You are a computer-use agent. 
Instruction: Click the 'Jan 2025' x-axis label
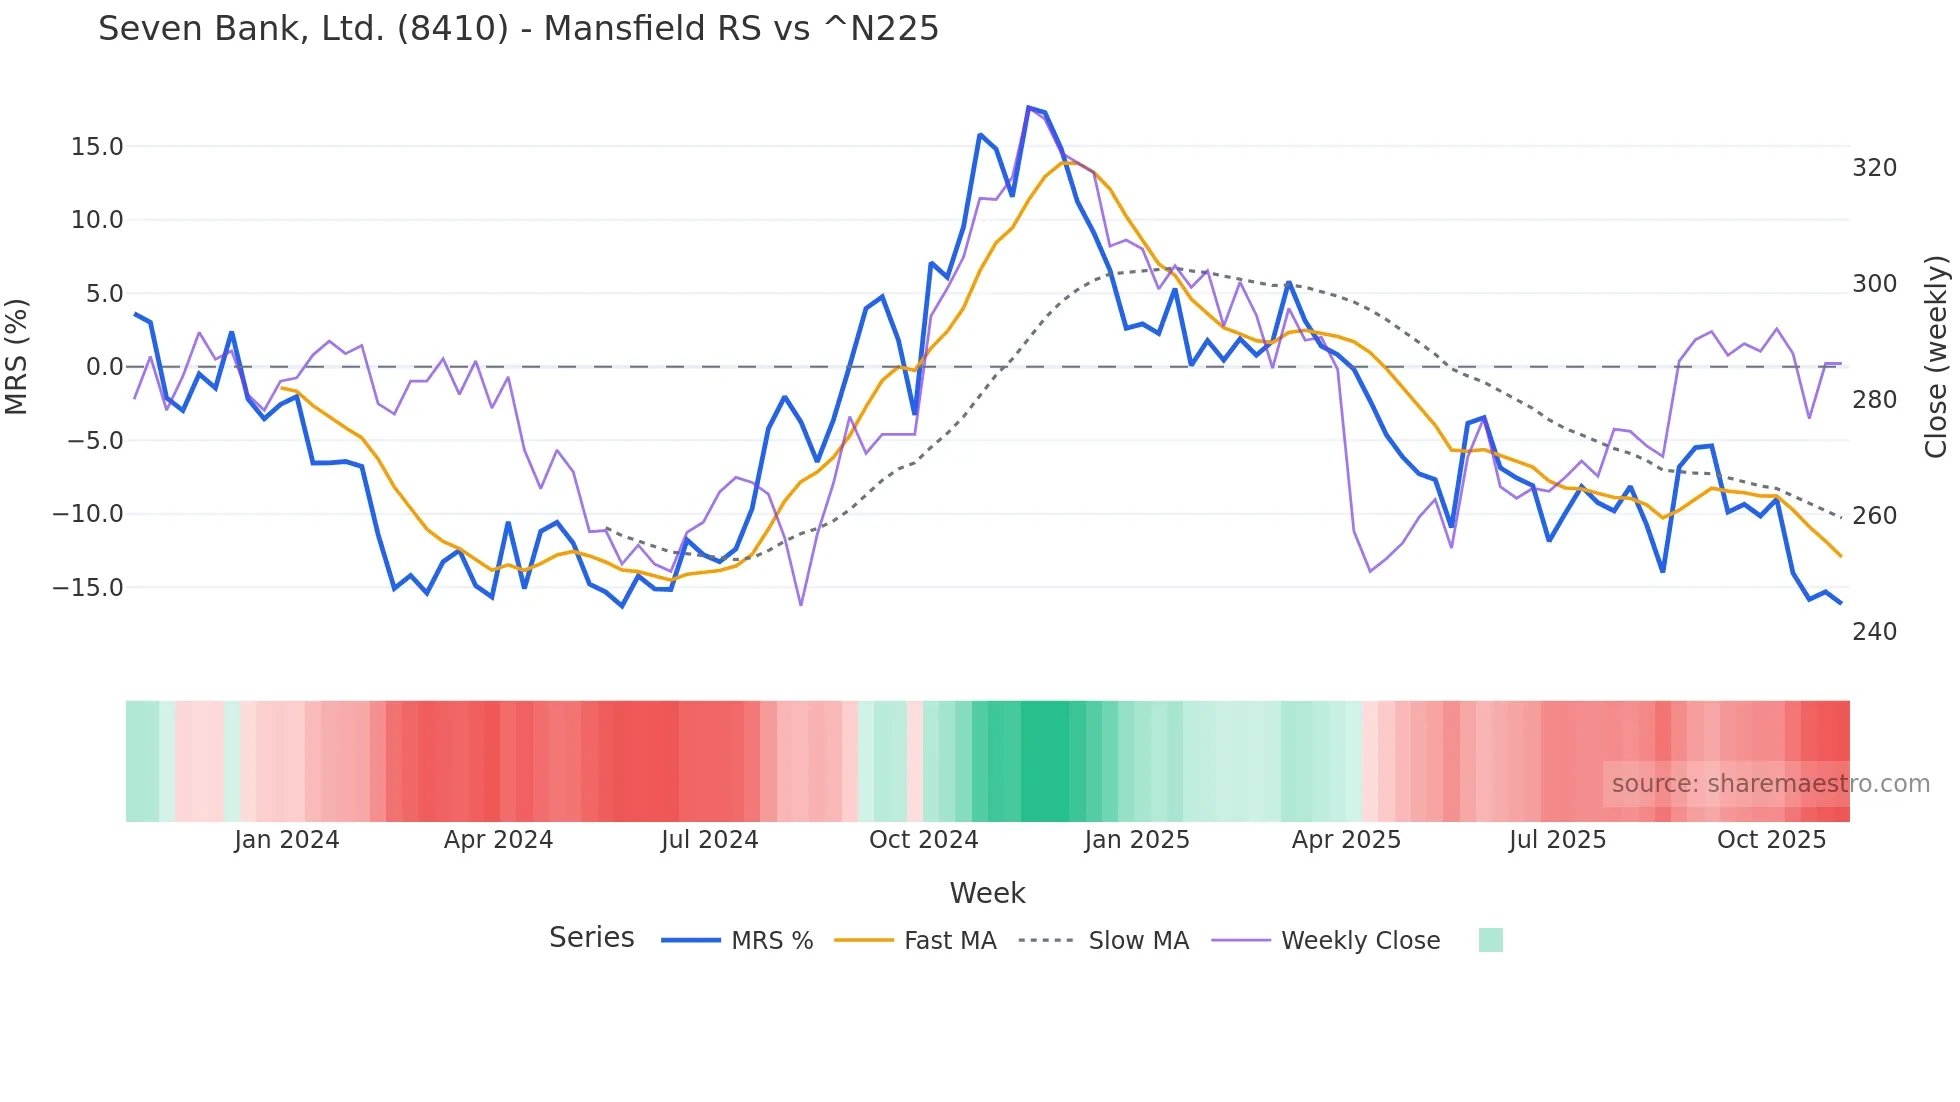coord(1137,839)
